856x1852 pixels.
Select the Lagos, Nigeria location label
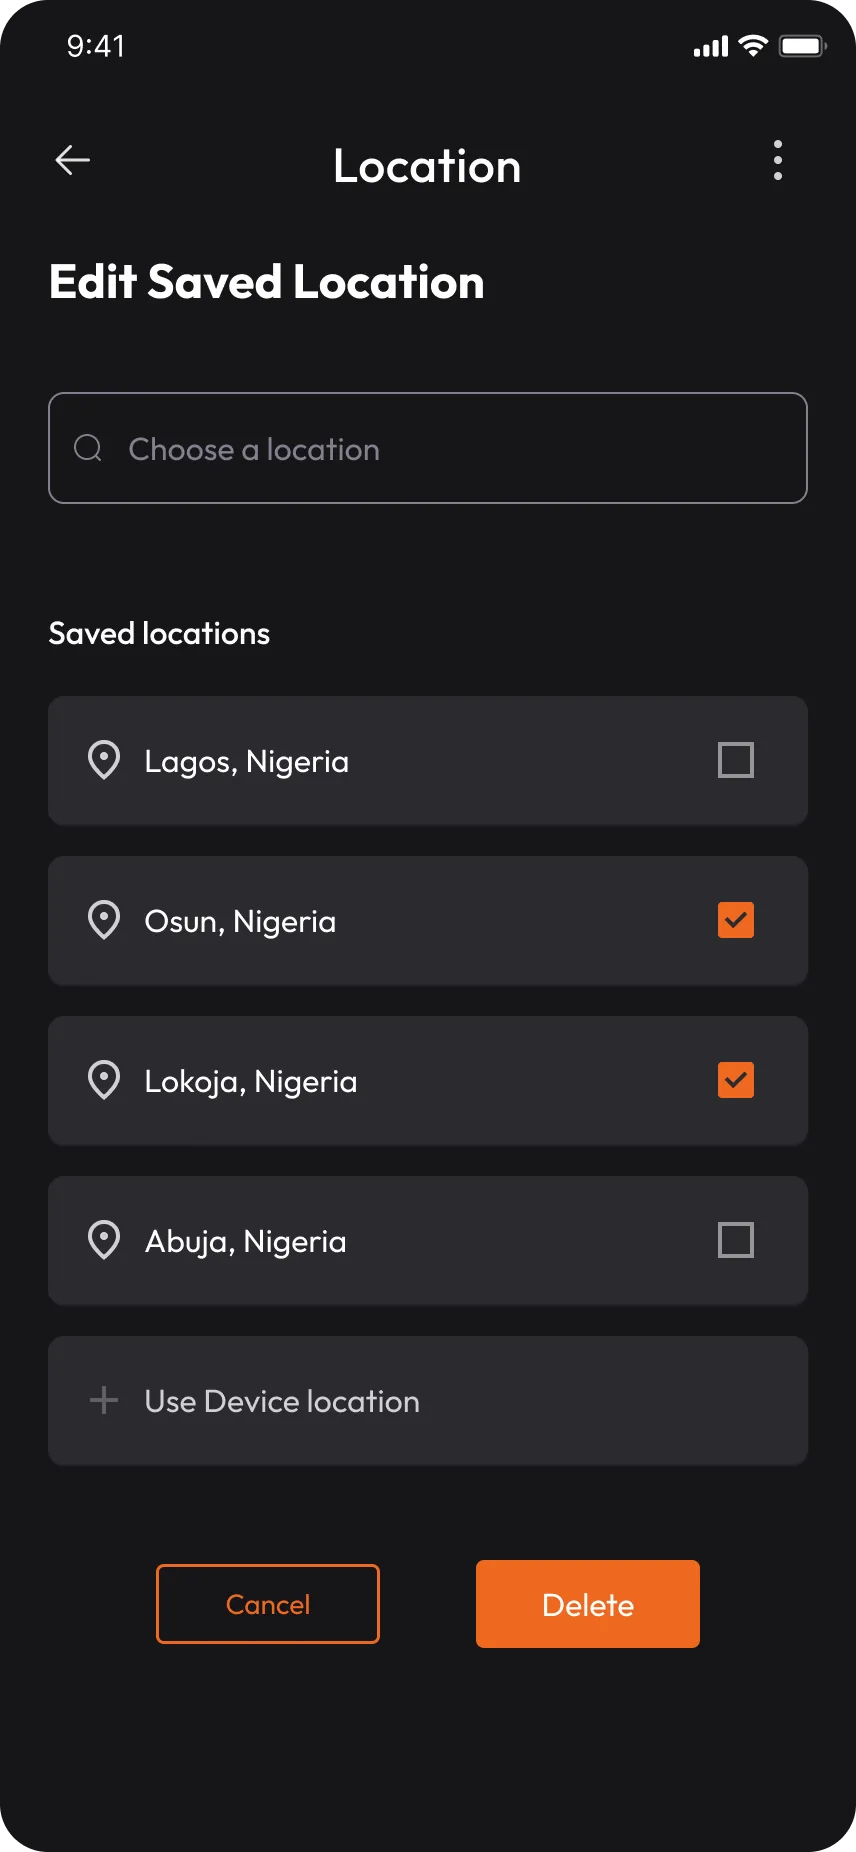click(x=247, y=762)
